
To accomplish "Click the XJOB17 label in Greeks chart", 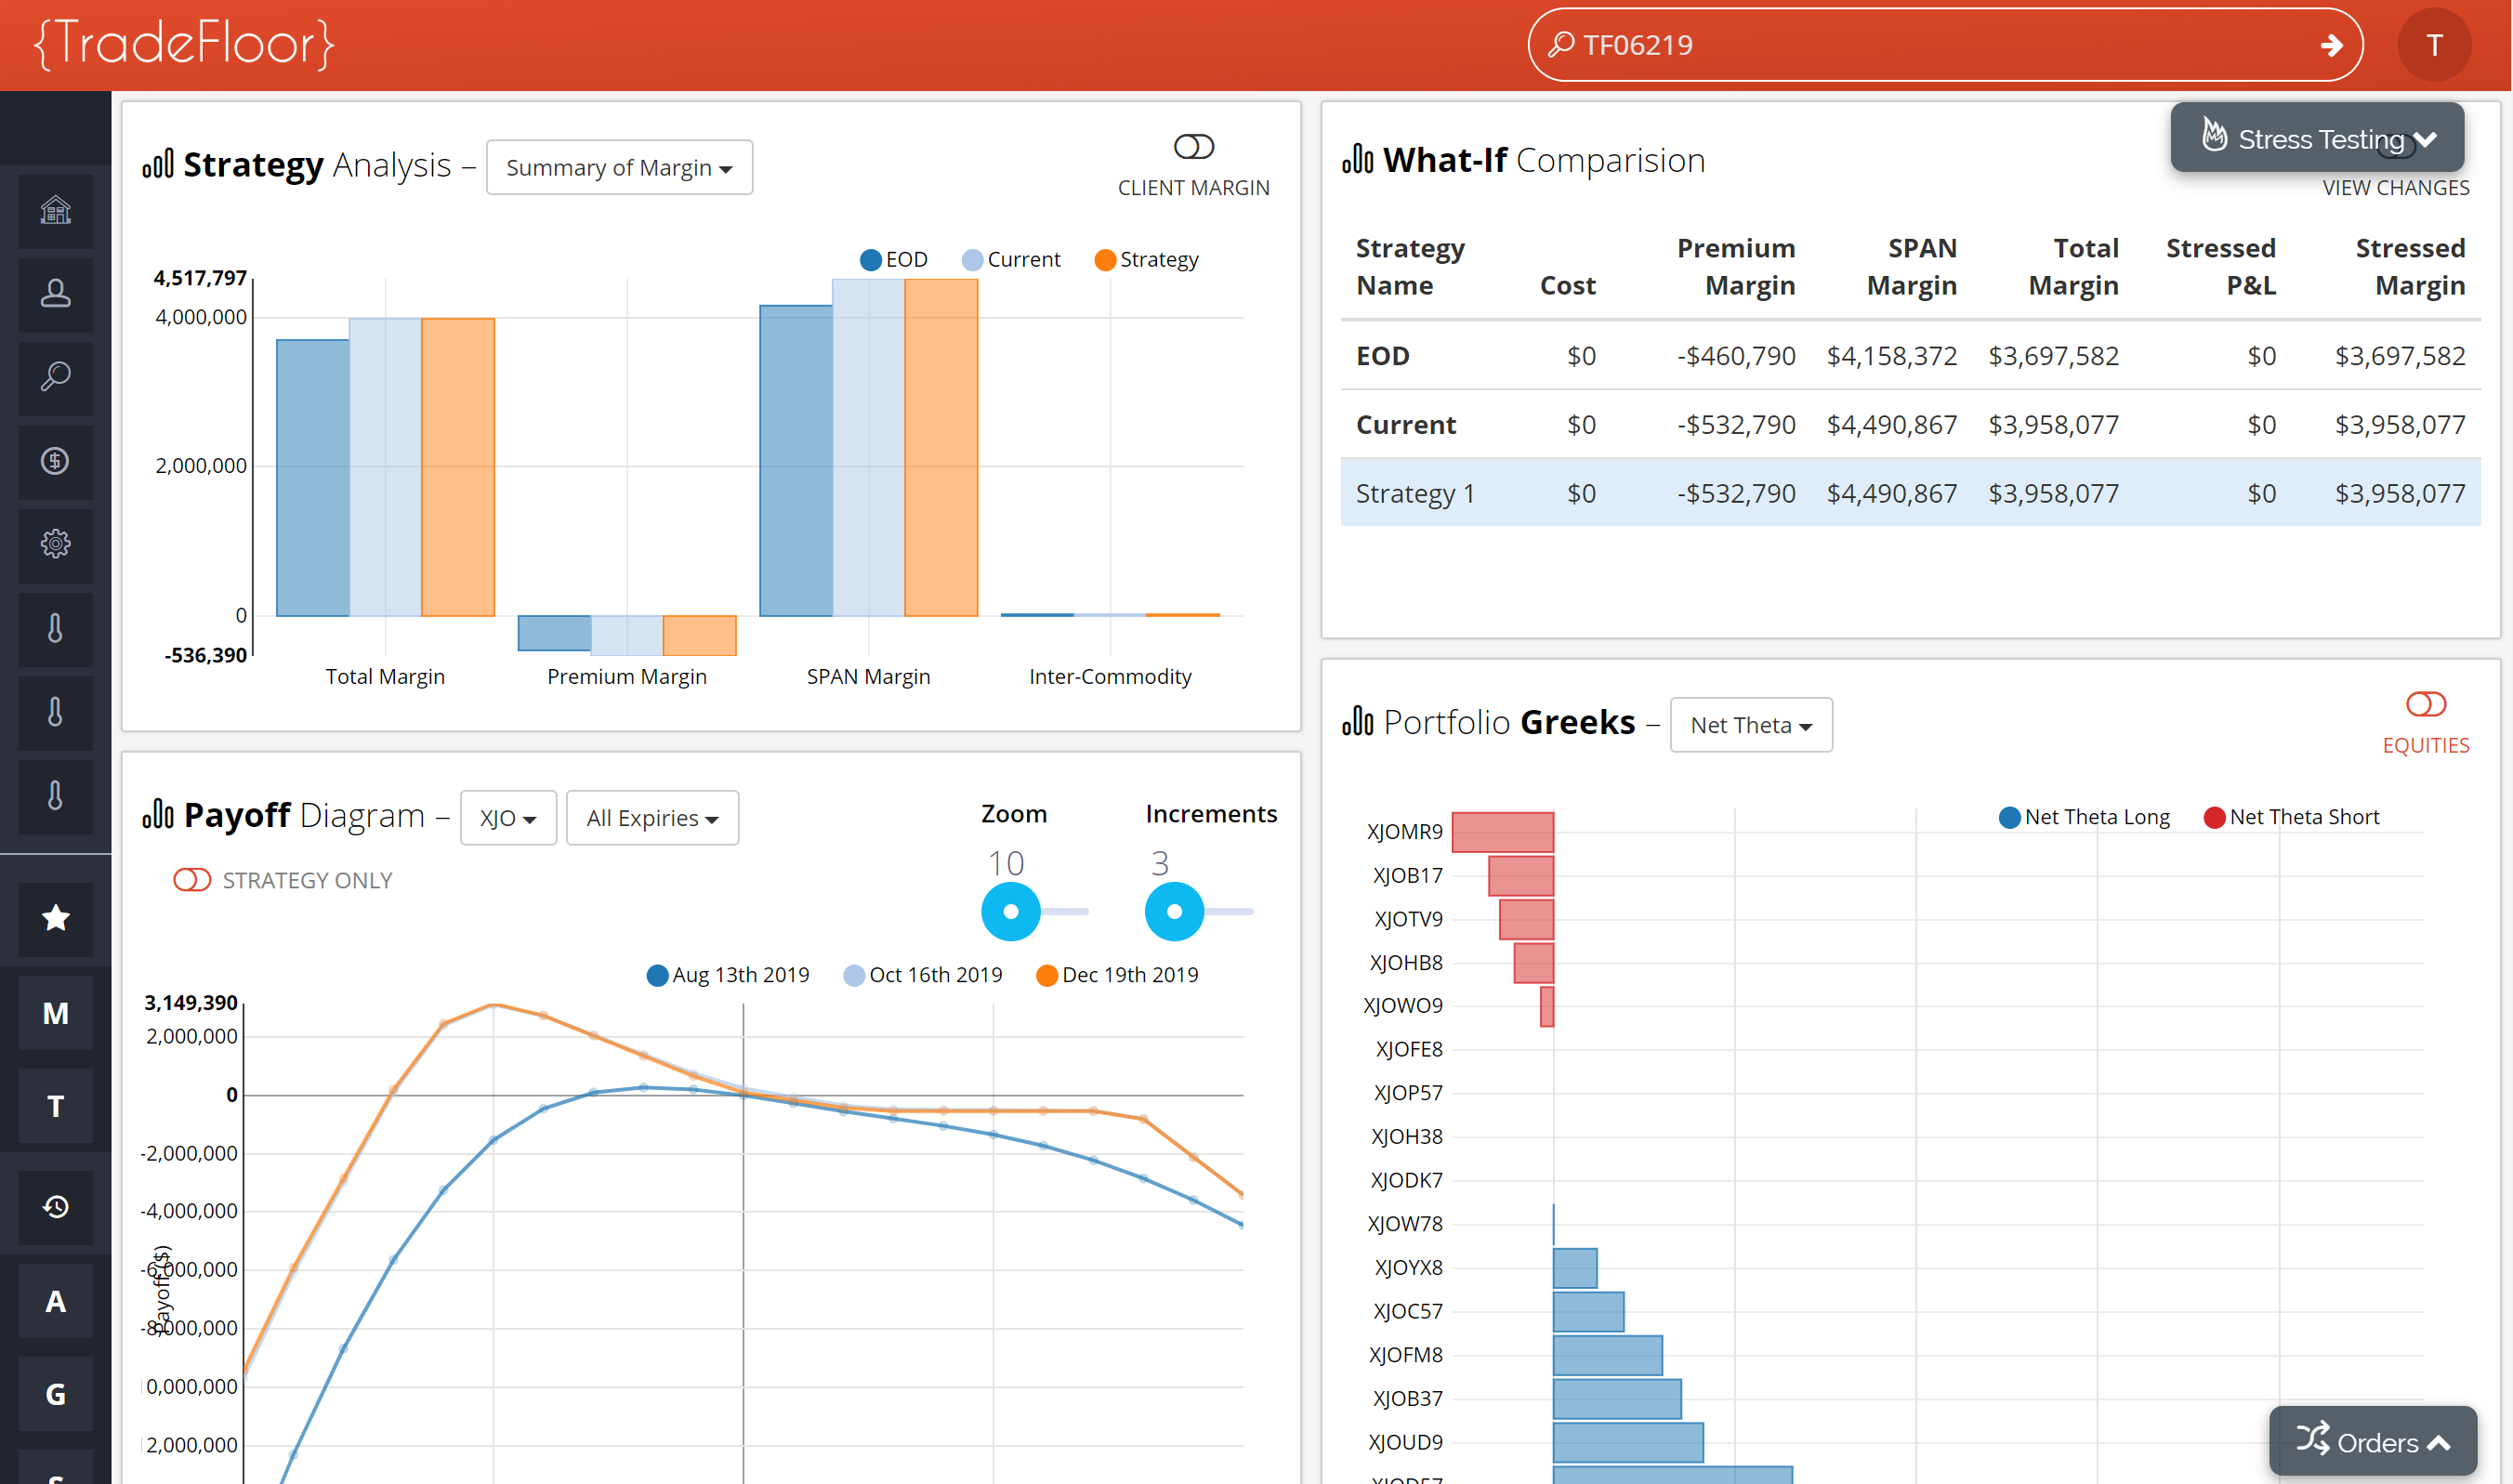I will coord(1408,876).
